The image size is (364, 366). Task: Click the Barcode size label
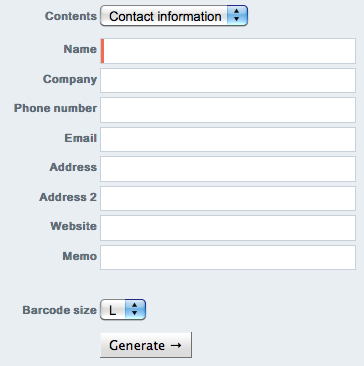[59, 310]
